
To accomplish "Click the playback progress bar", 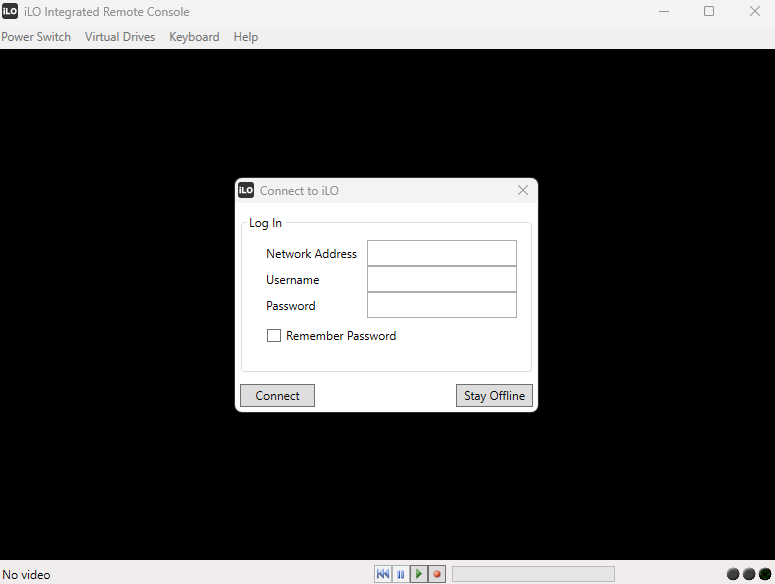I will pyautogui.click(x=533, y=574).
